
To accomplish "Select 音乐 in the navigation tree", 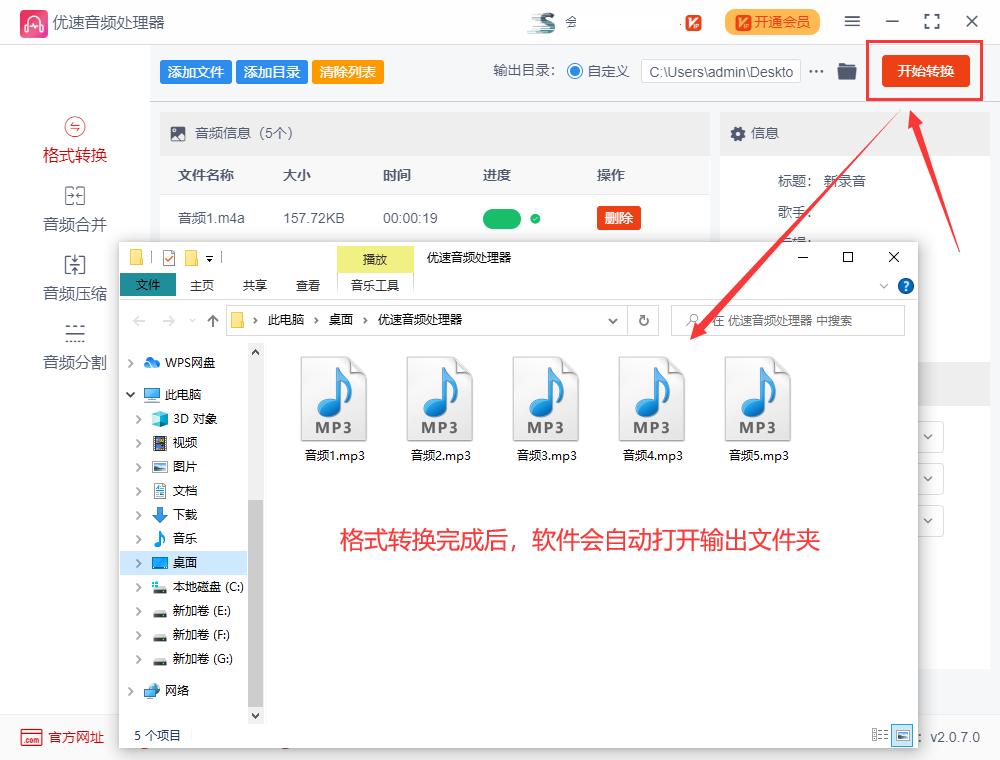I will click(184, 539).
